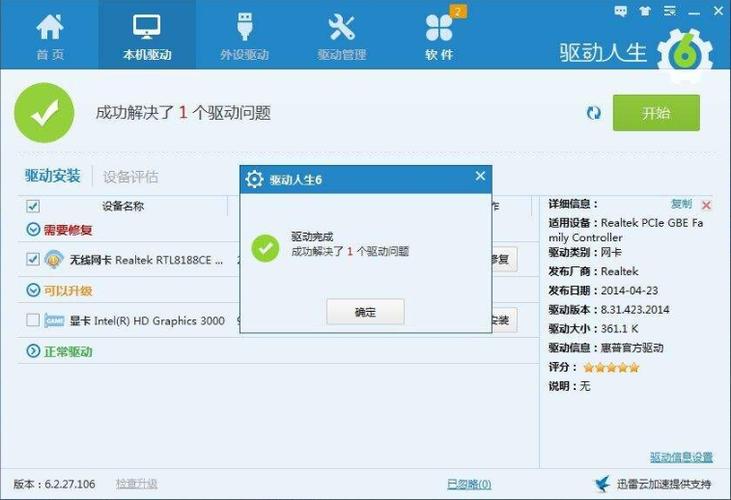Click the dialog green checkmark icon

(x=265, y=248)
